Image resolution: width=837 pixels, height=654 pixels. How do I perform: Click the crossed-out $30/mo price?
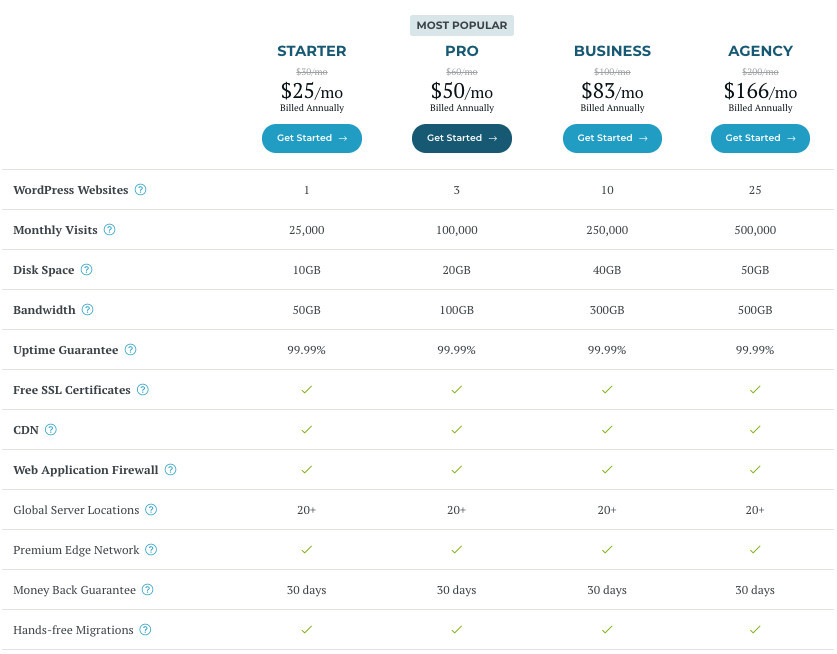pos(312,72)
